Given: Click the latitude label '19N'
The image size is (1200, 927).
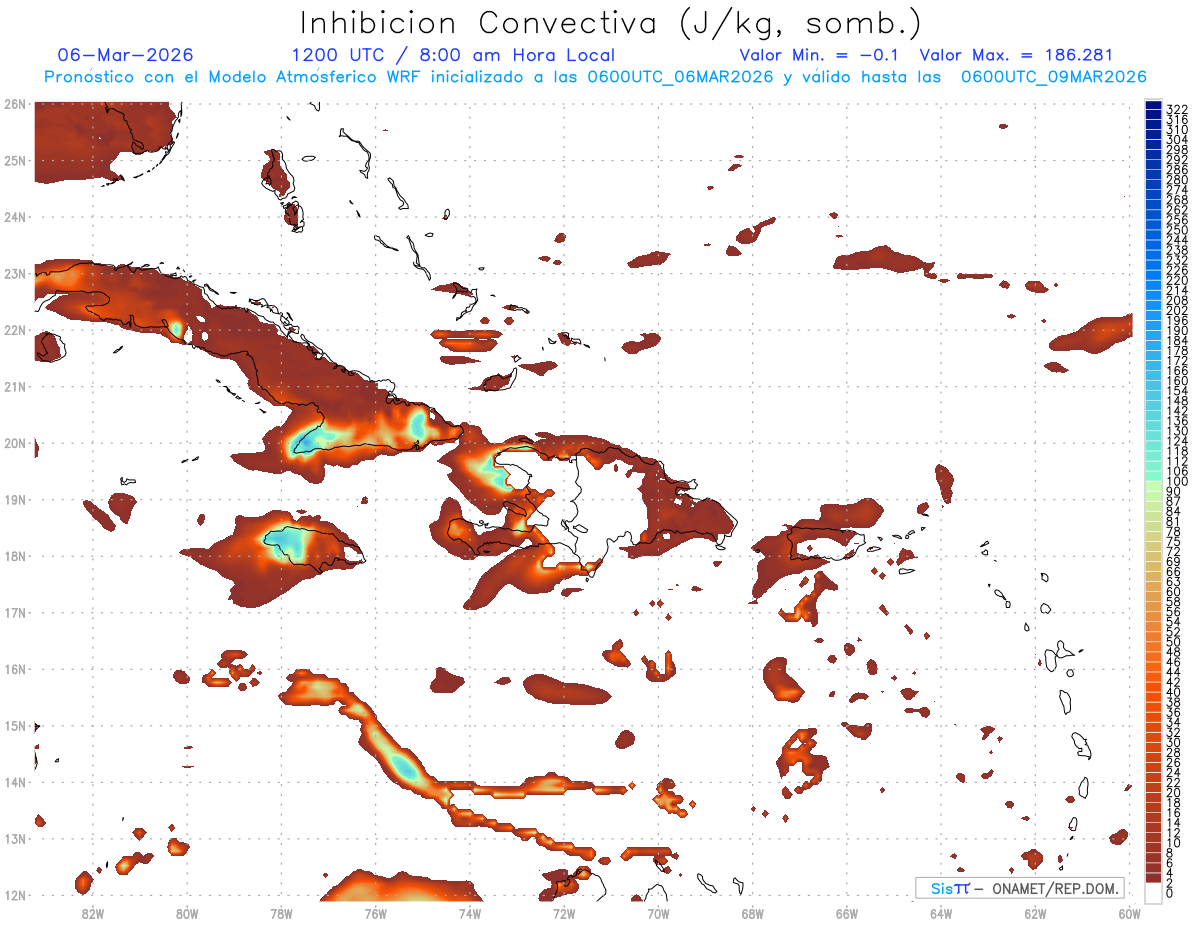Looking at the screenshot, I should [15, 499].
